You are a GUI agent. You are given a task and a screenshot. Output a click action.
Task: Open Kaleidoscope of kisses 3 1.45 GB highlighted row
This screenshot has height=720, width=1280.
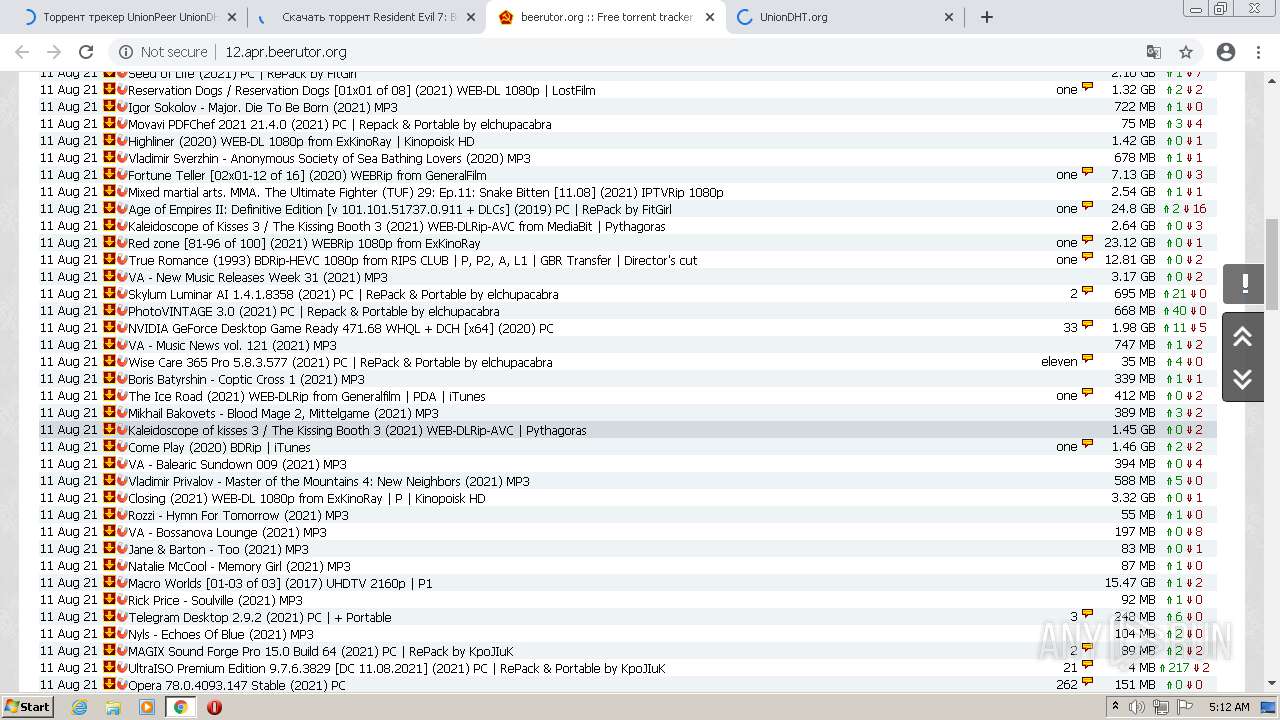click(357, 430)
